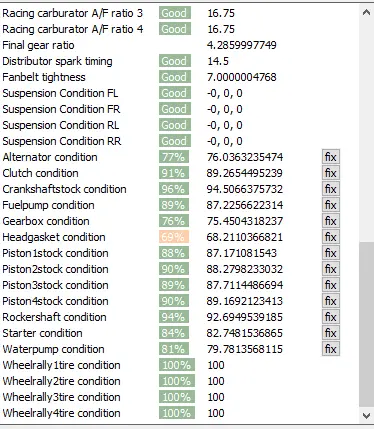
Task: Click the vertical scrollbar thumb
Action: pyautogui.click(x=366, y=325)
